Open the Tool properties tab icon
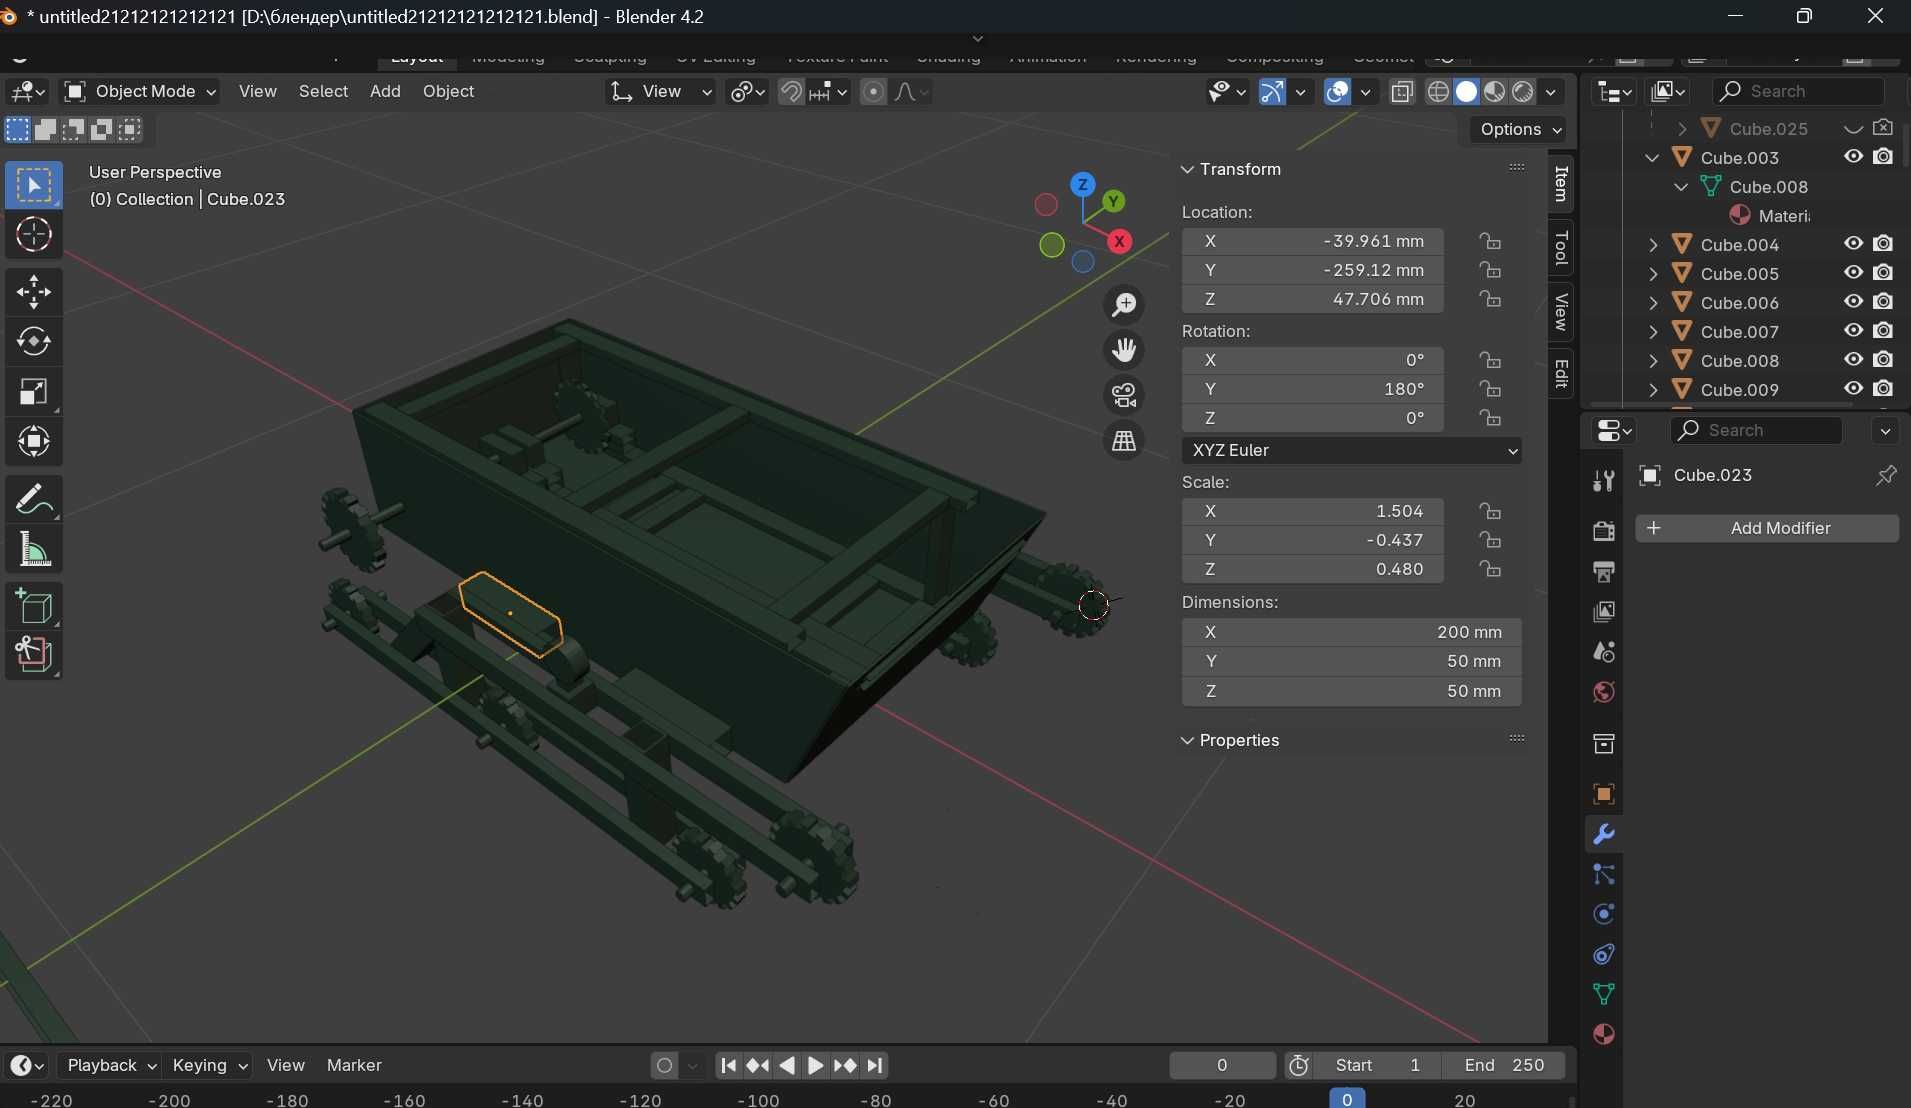The height and width of the screenshot is (1108, 1911). 1604,481
